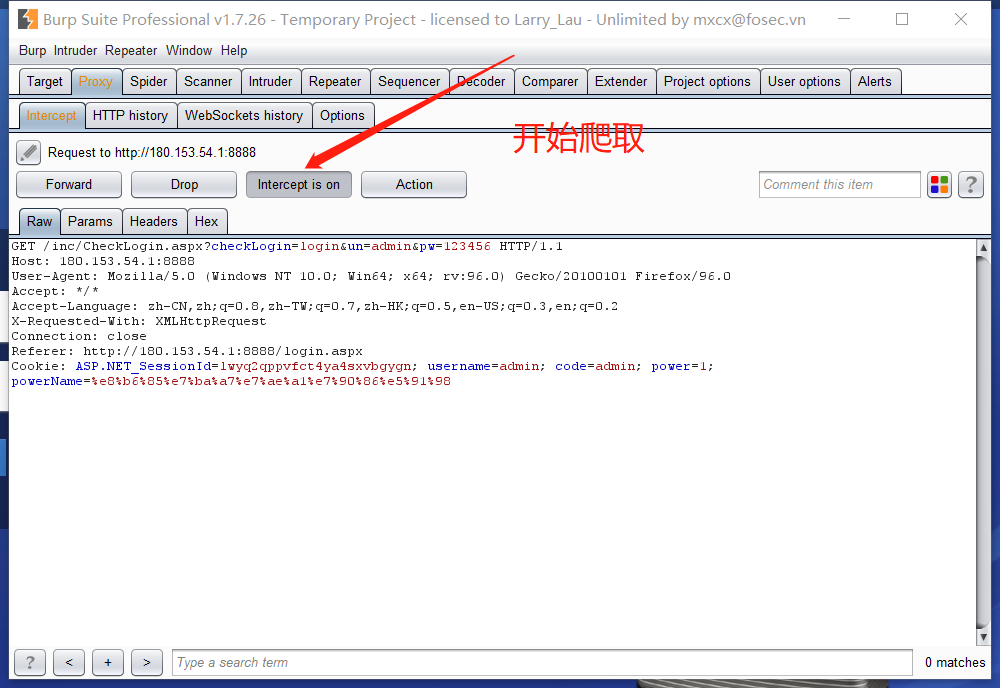Click the GET request line text
The height and width of the screenshot is (688, 1000).
click(287, 246)
